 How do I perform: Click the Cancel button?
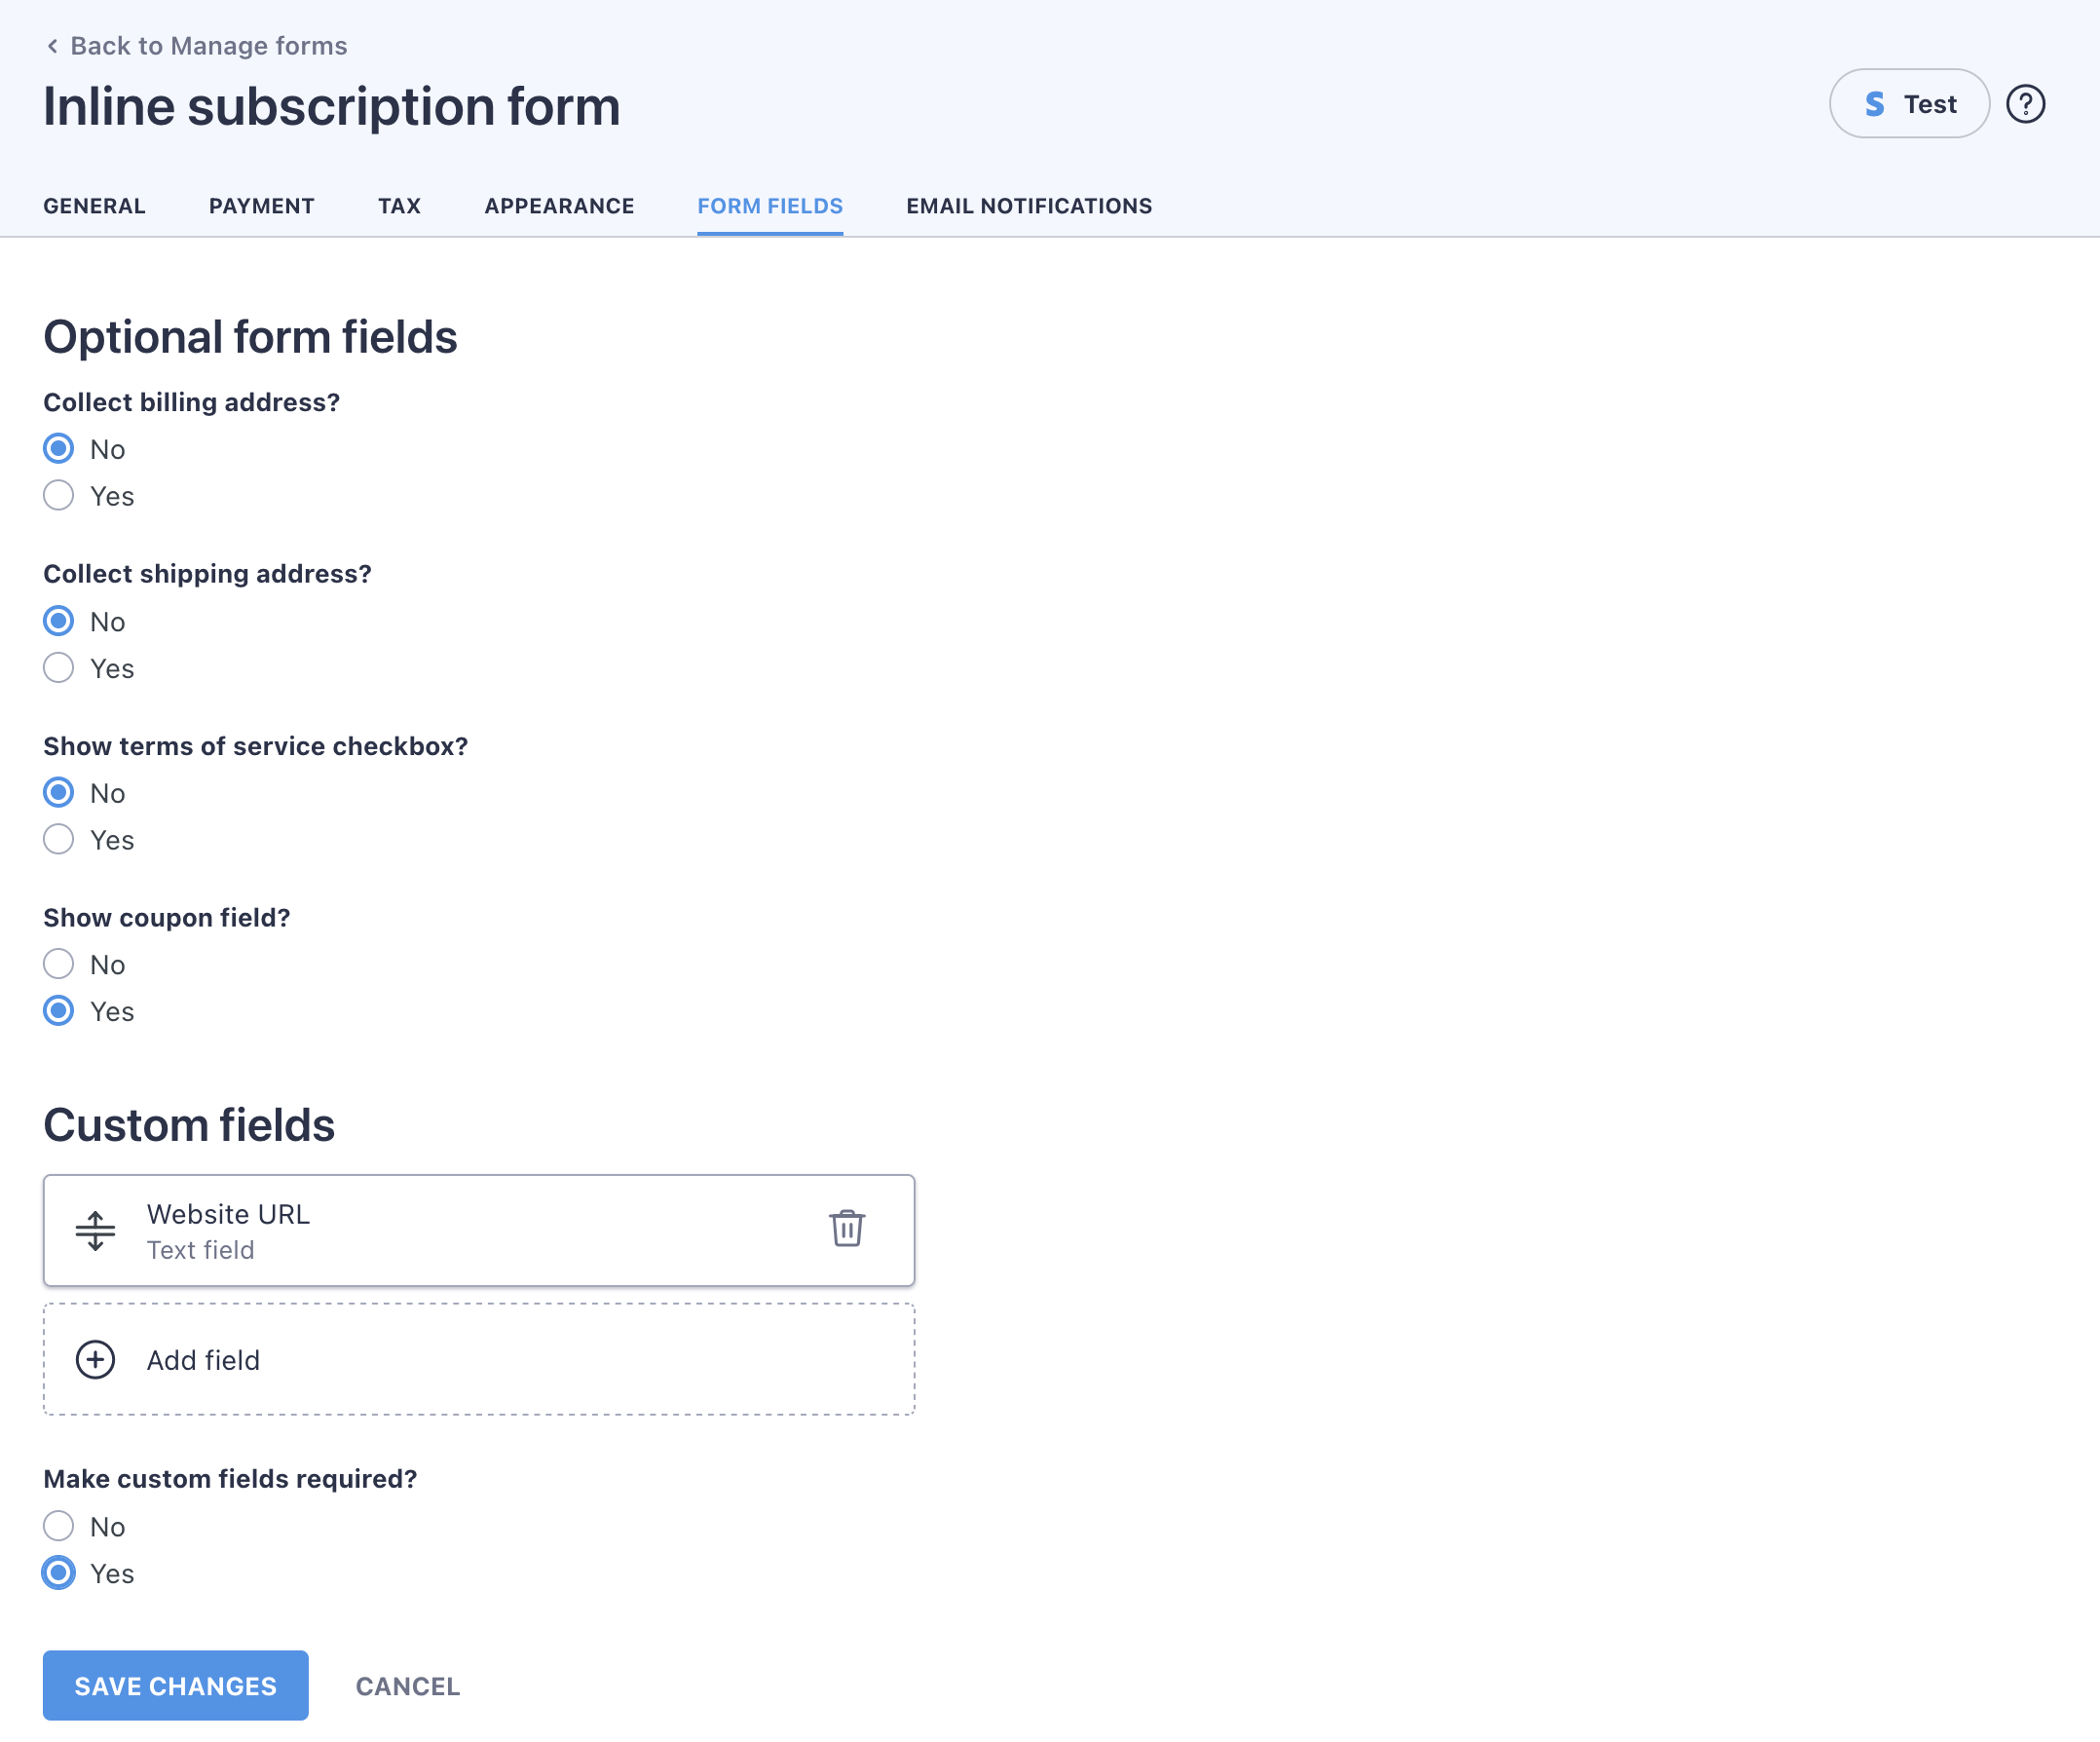408,1686
